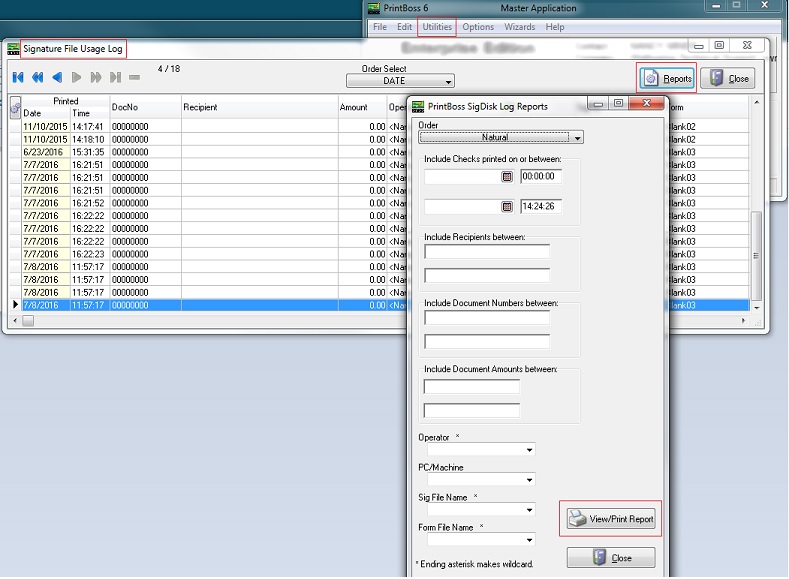This screenshot has height=579, width=789.
Task: Go back several records with double-left arrow
Action: point(37,77)
